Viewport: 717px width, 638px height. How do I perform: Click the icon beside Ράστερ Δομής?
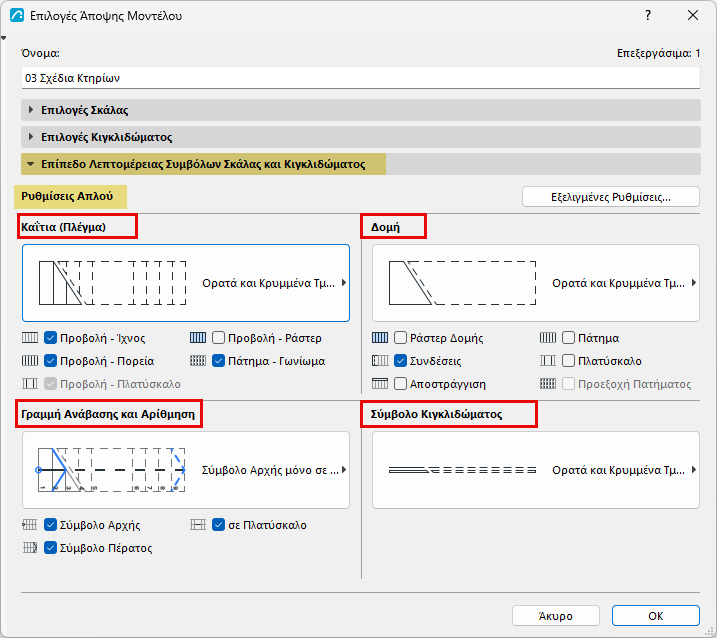click(x=380, y=338)
